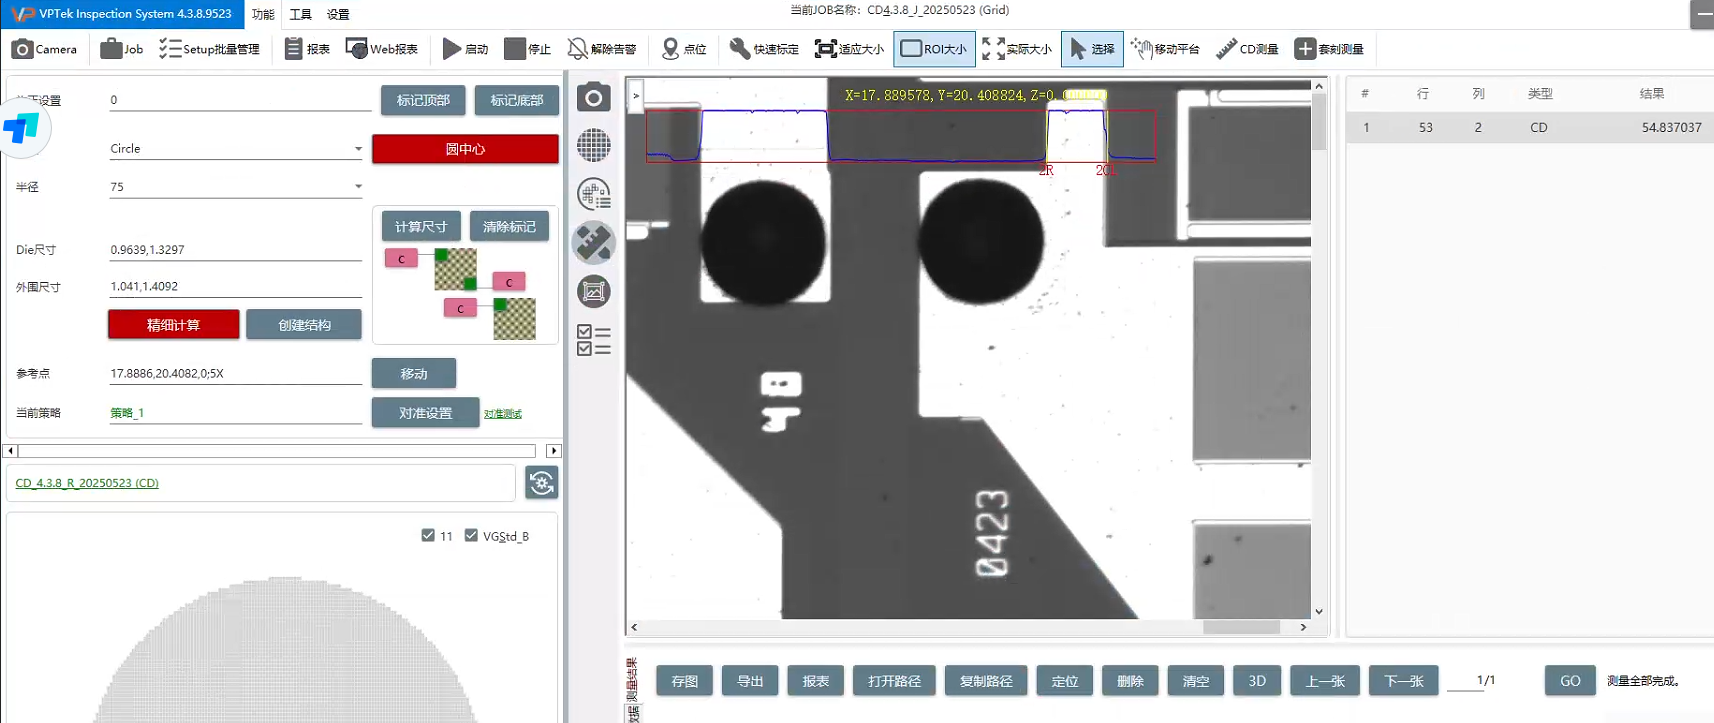Viewport: 1714px width, 723px height.
Task: Fit the image with 适应大小
Action: (x=849, y=49)
